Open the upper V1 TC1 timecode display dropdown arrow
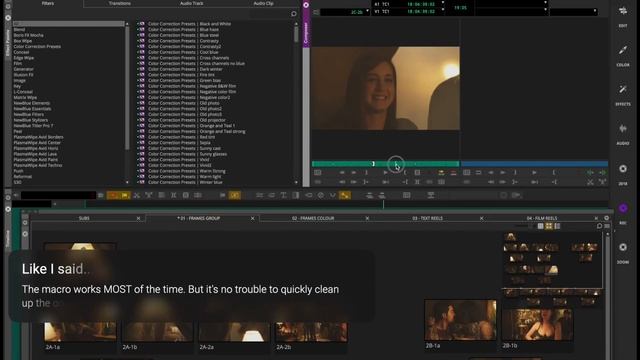 [x=443, y=3]
